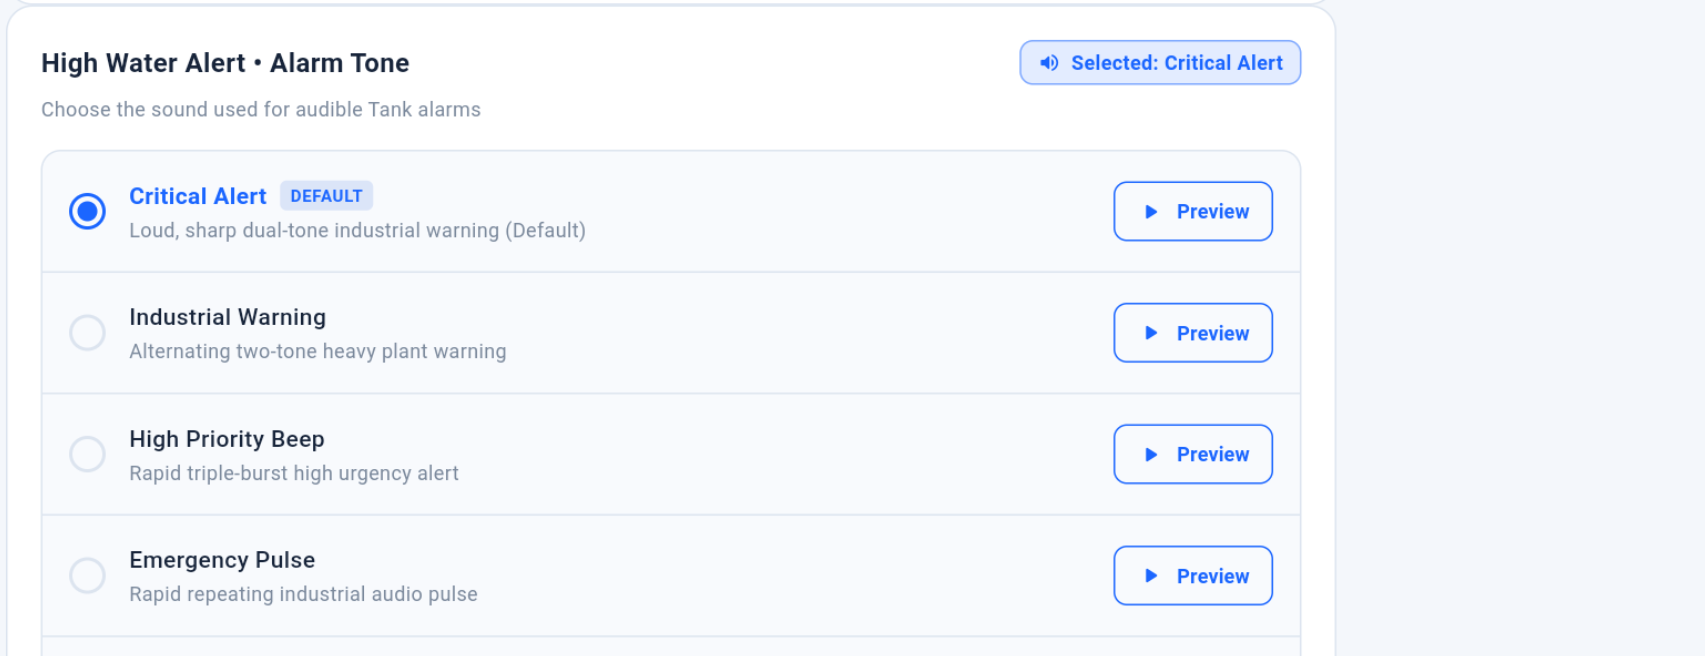Click play triangle icon for Critical Alert
1705x656 pixels.
click(x=1151, y=212)
